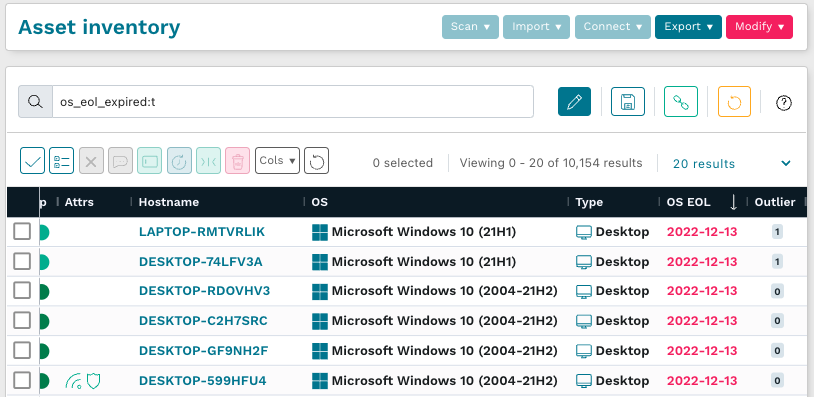Check the box for DESKTOP-C2H7SRC row

(22, 321)
